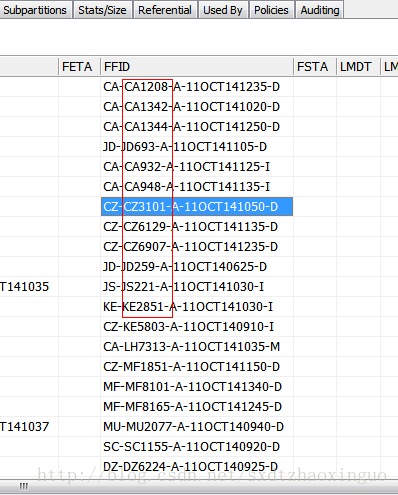Select cell JD-JD259-A-11OCT140625-D
398x495 pixels.
[x=197, y=267]
